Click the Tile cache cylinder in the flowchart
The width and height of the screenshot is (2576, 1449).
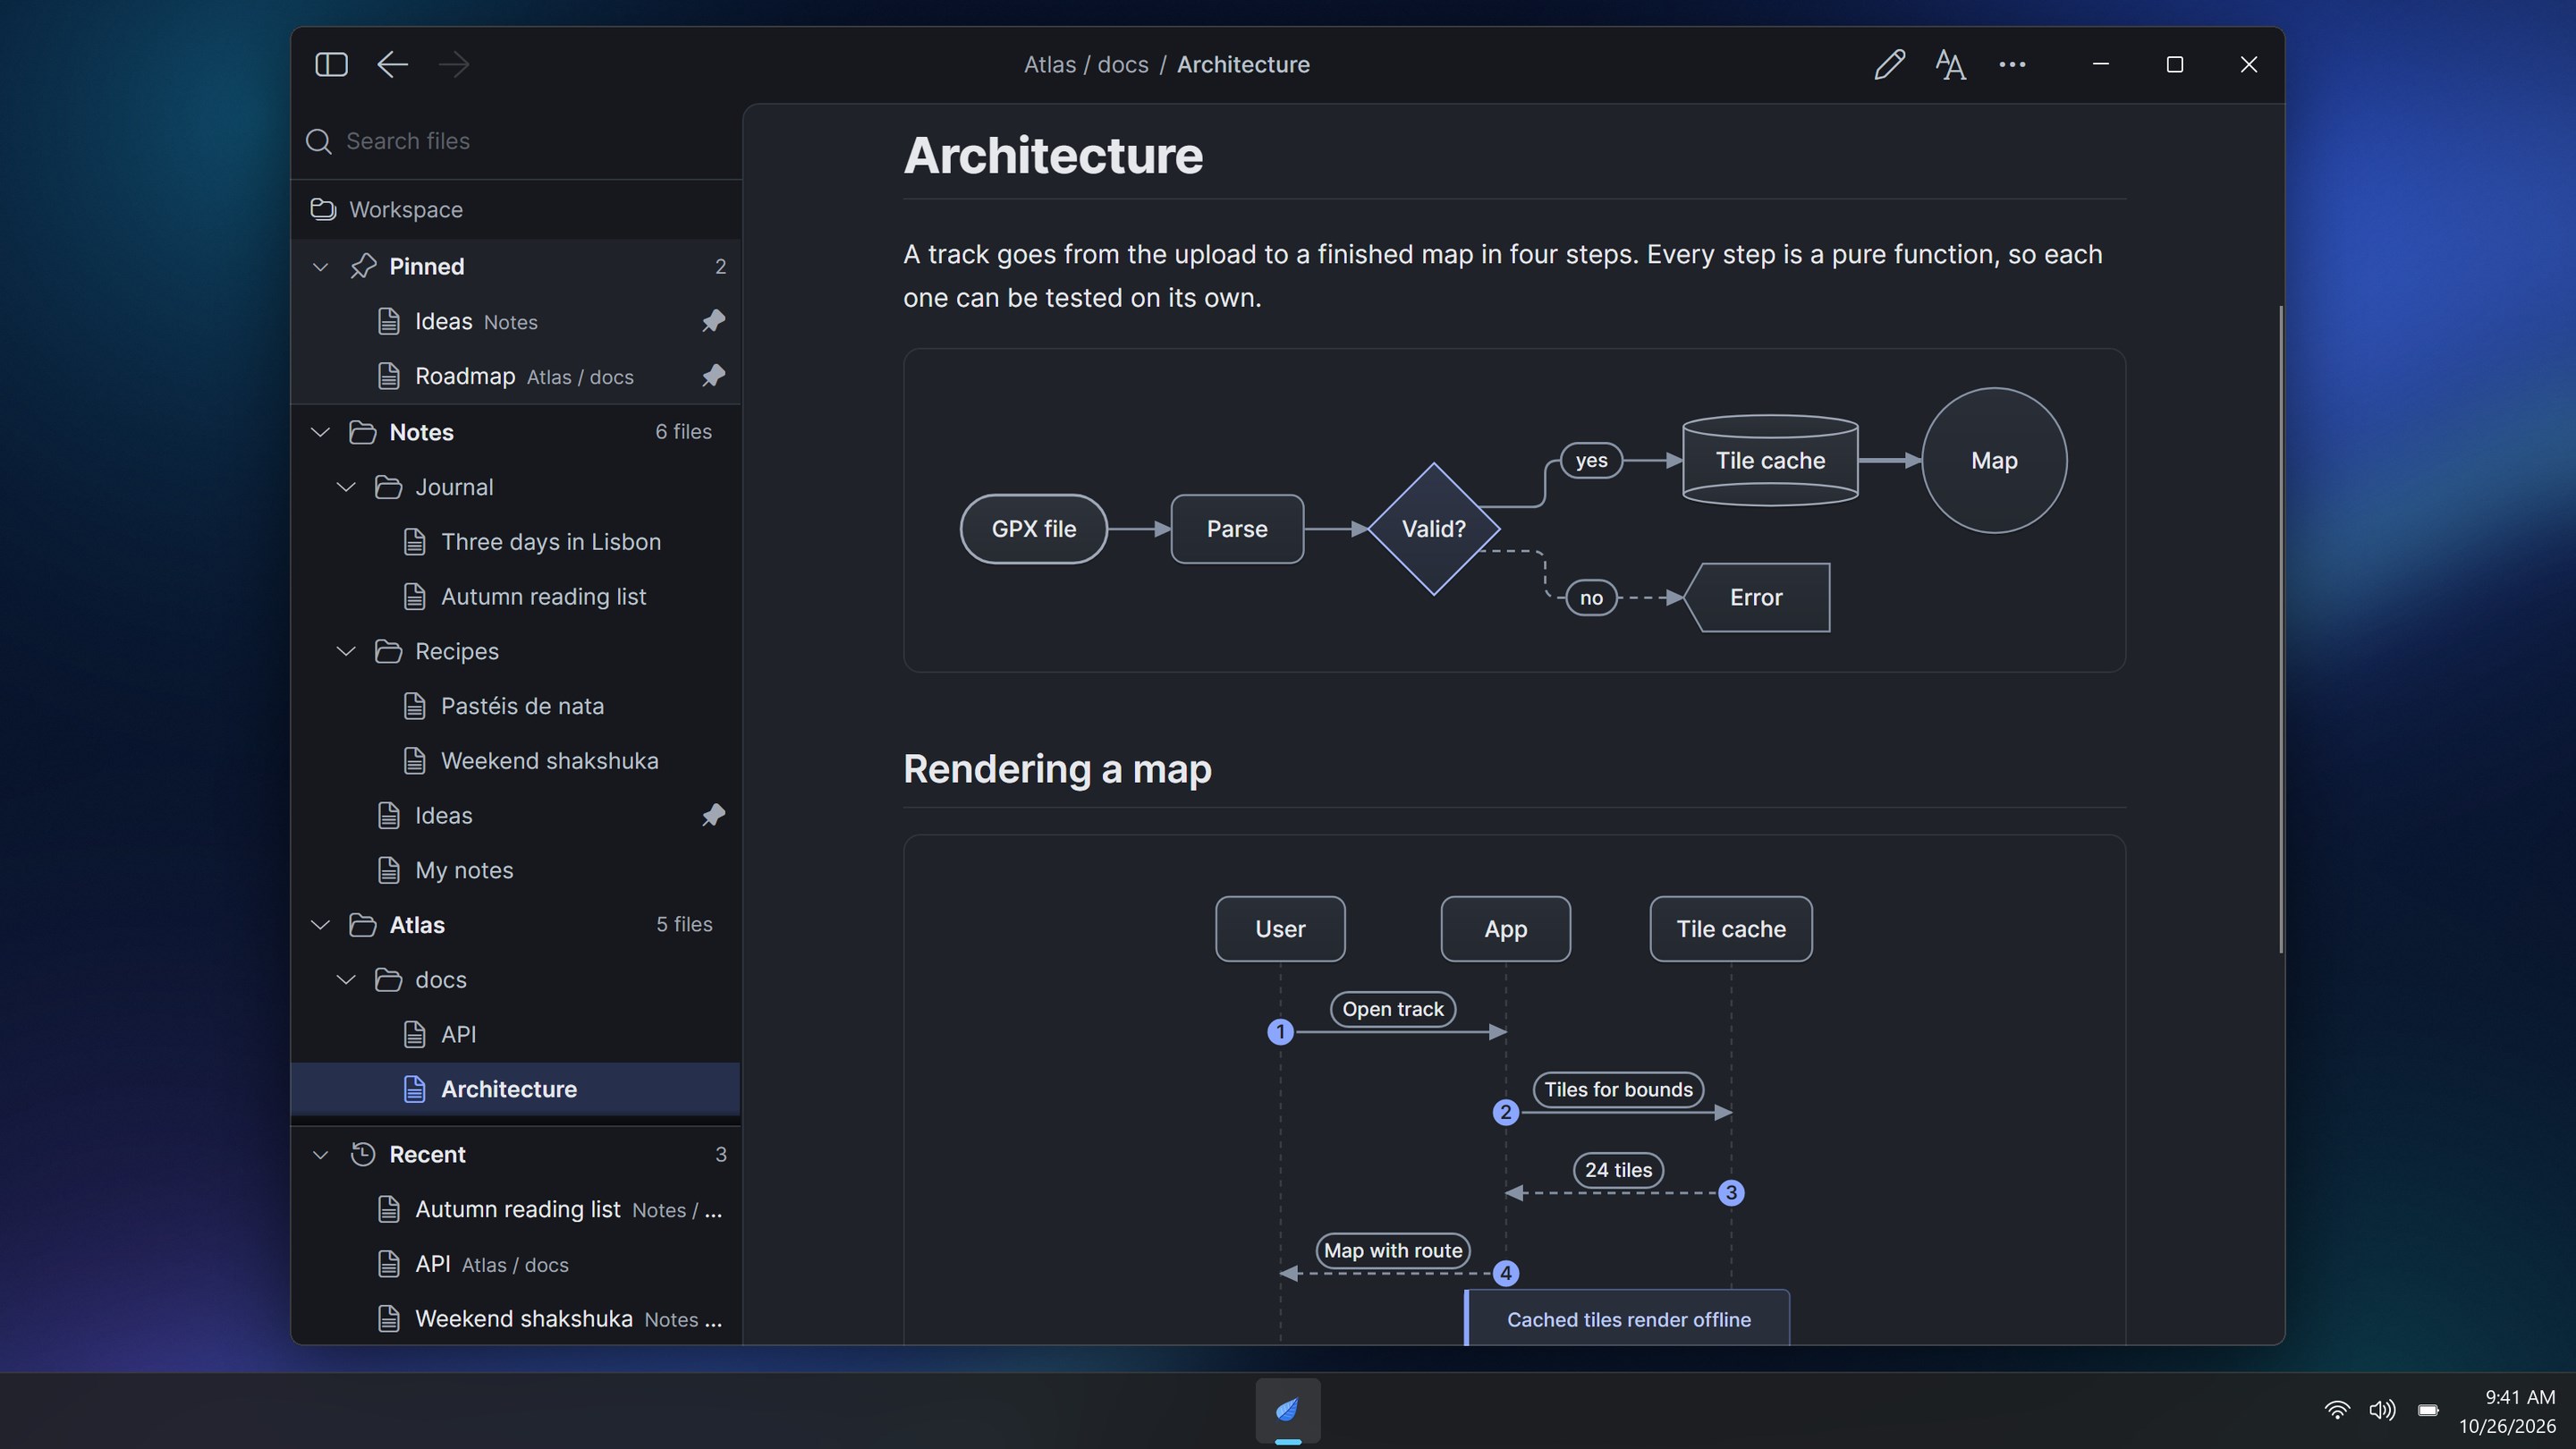pos(1770,460)
